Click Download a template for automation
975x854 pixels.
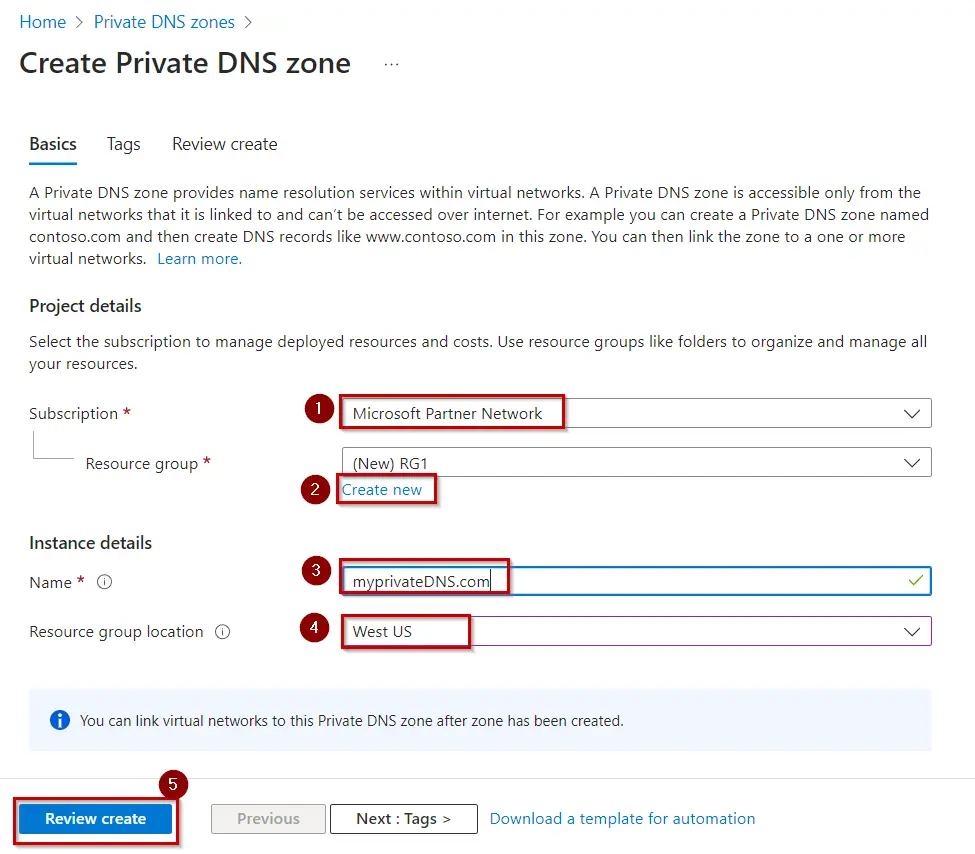point(622,818)
